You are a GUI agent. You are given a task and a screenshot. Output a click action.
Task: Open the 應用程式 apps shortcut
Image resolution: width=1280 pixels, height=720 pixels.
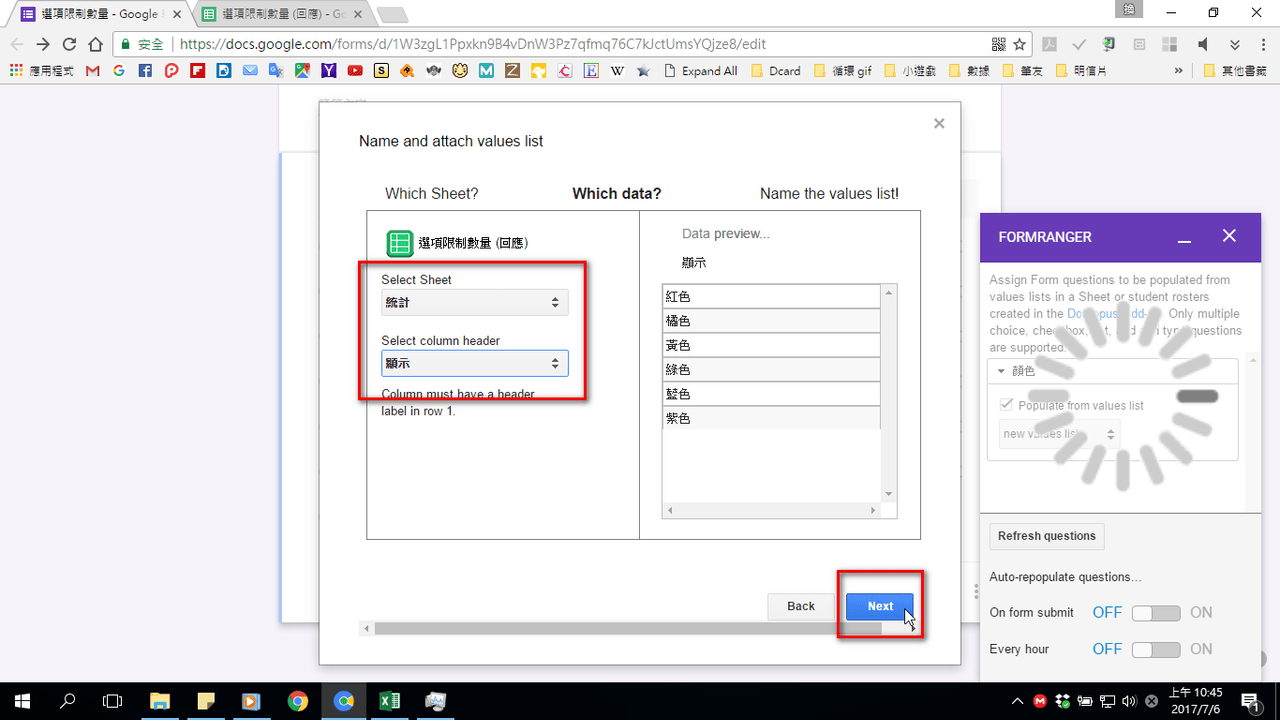tap(41, 71)
